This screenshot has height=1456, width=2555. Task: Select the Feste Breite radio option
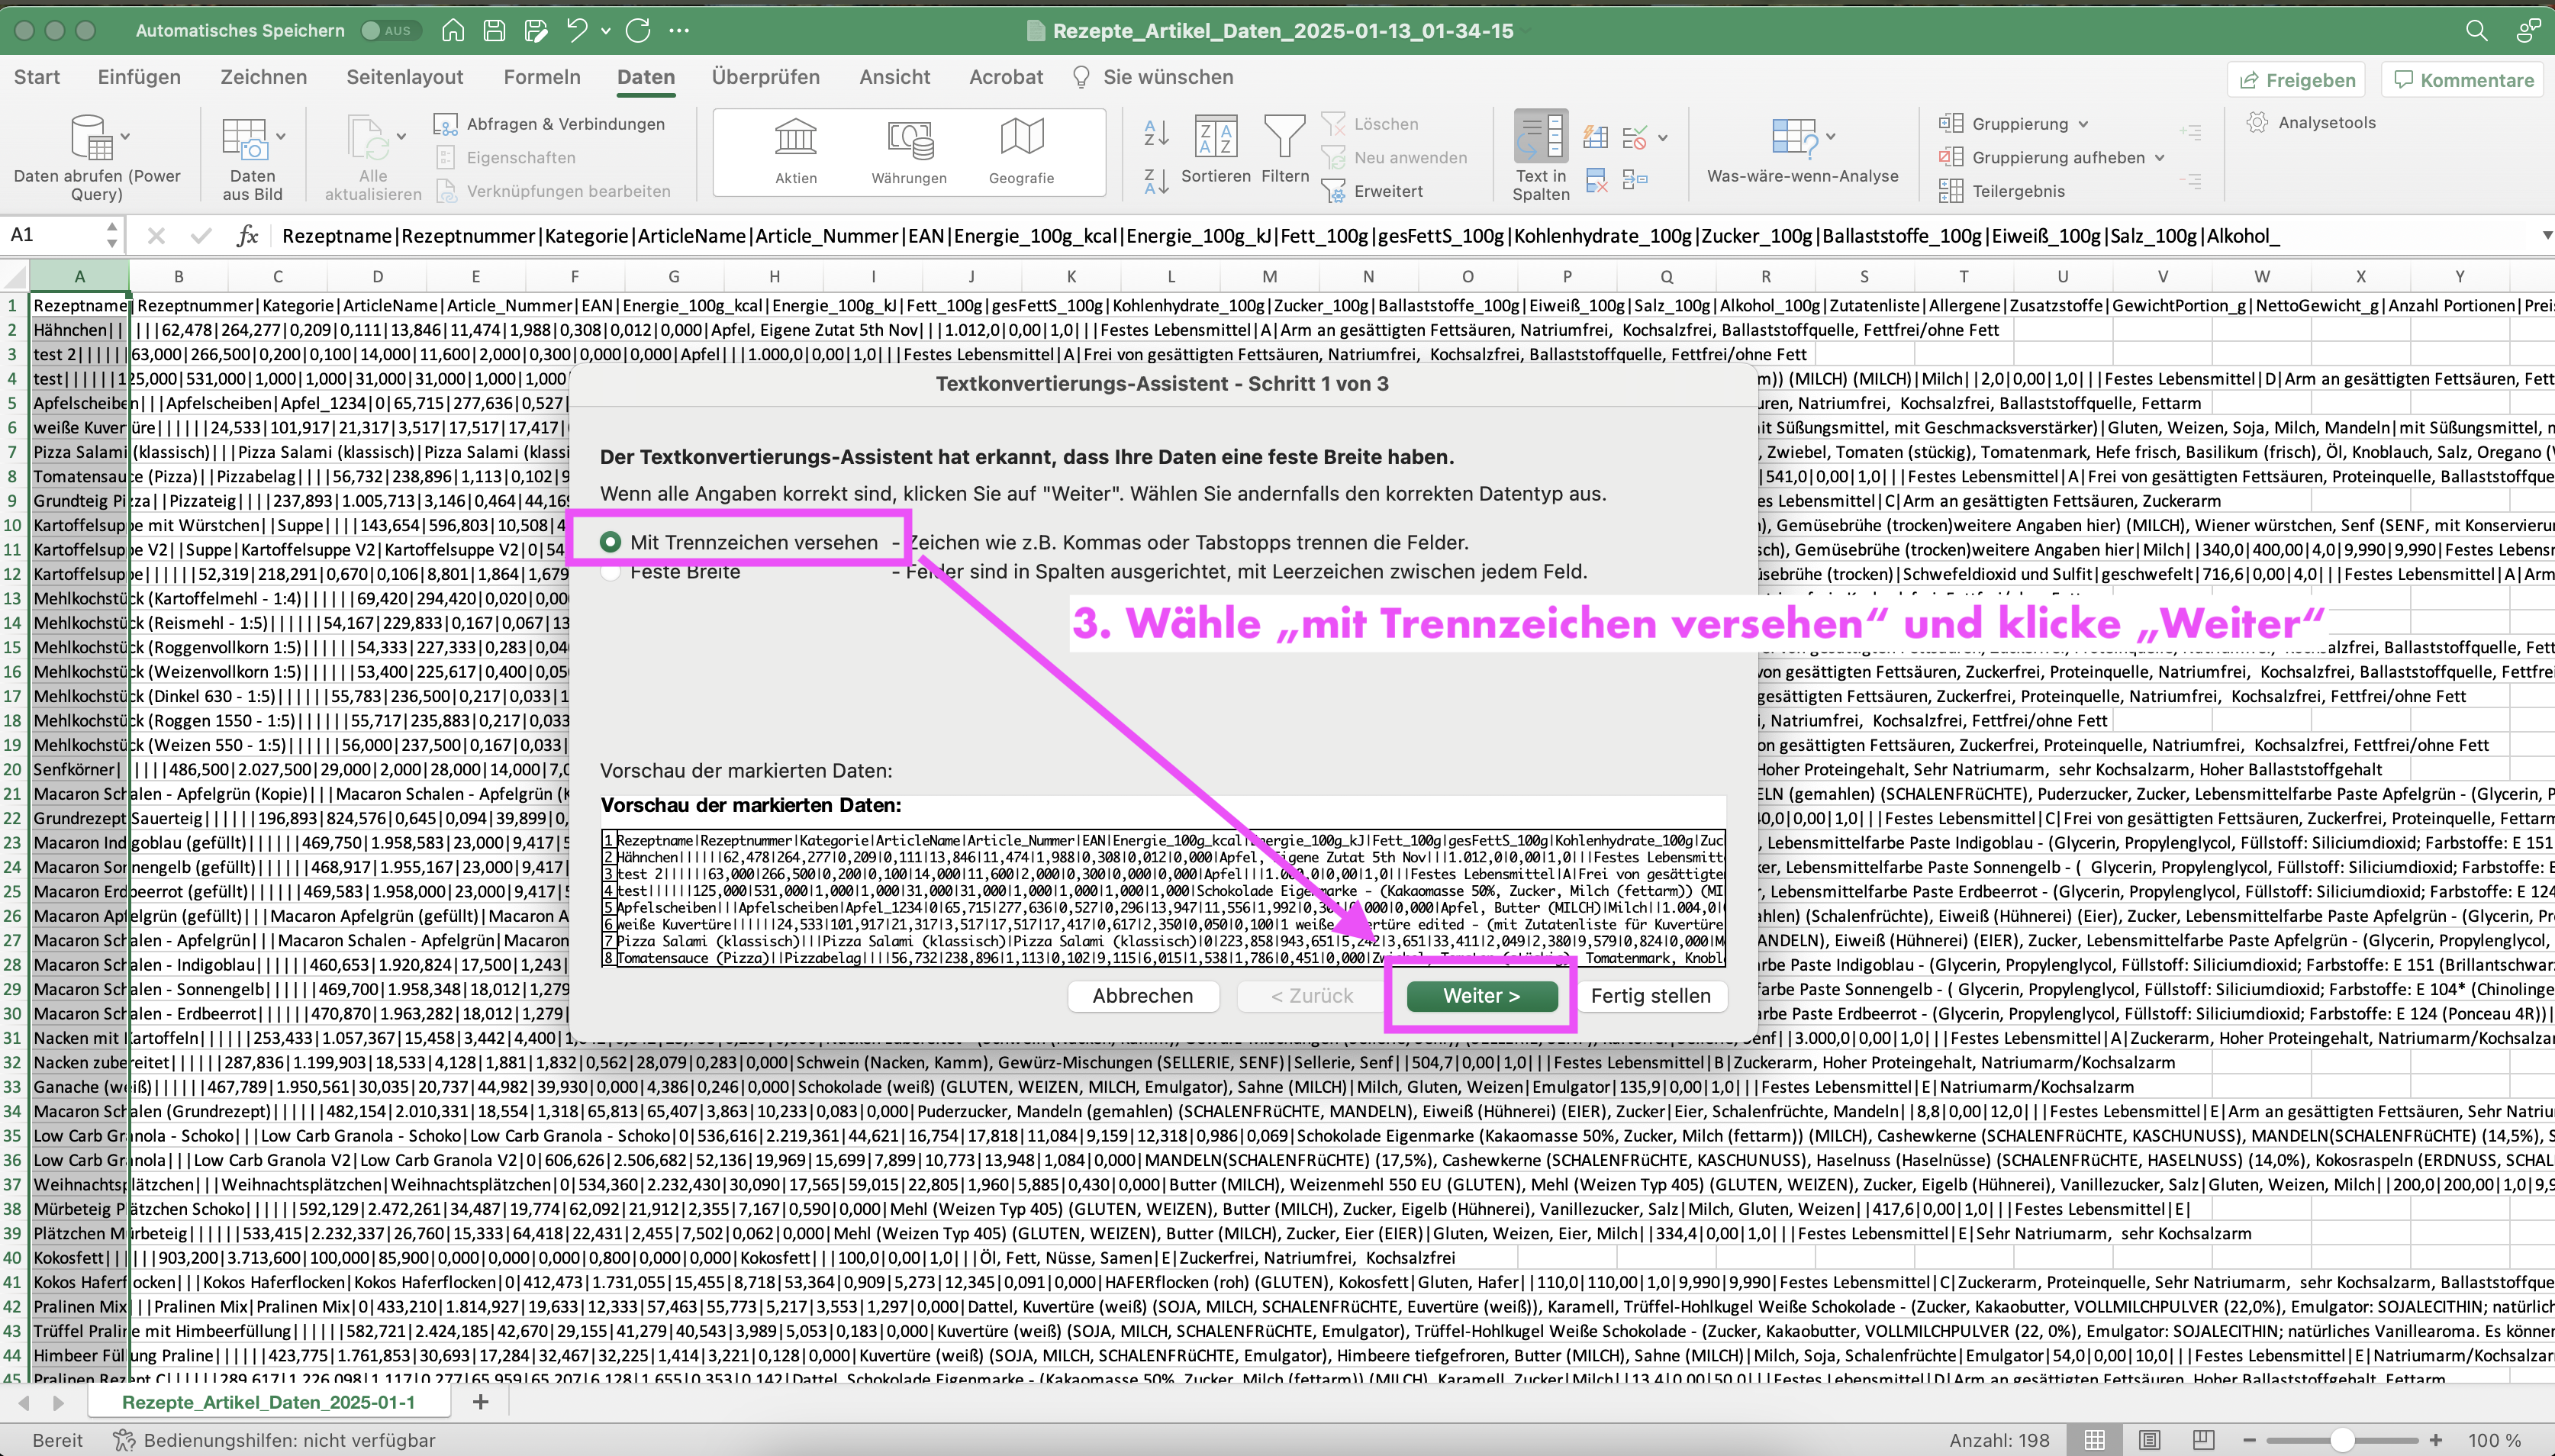(610, 572)
